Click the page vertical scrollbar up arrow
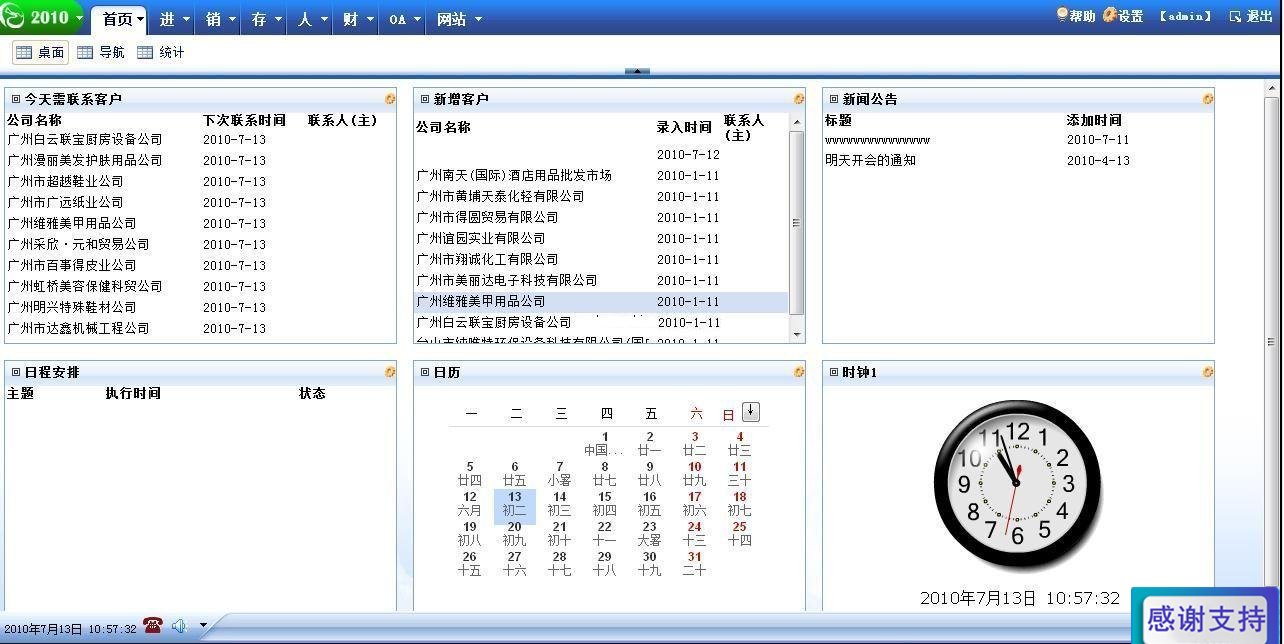 tap(1272, 88)
